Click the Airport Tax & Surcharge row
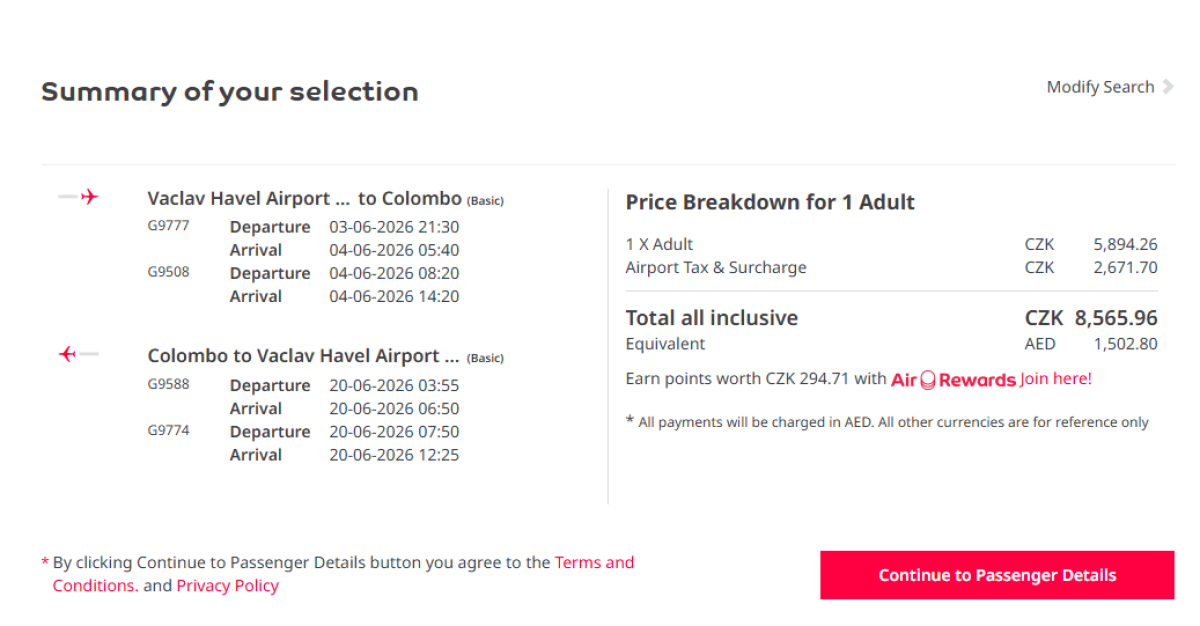This screenshot has width=1200, height=626. point(715,267)
